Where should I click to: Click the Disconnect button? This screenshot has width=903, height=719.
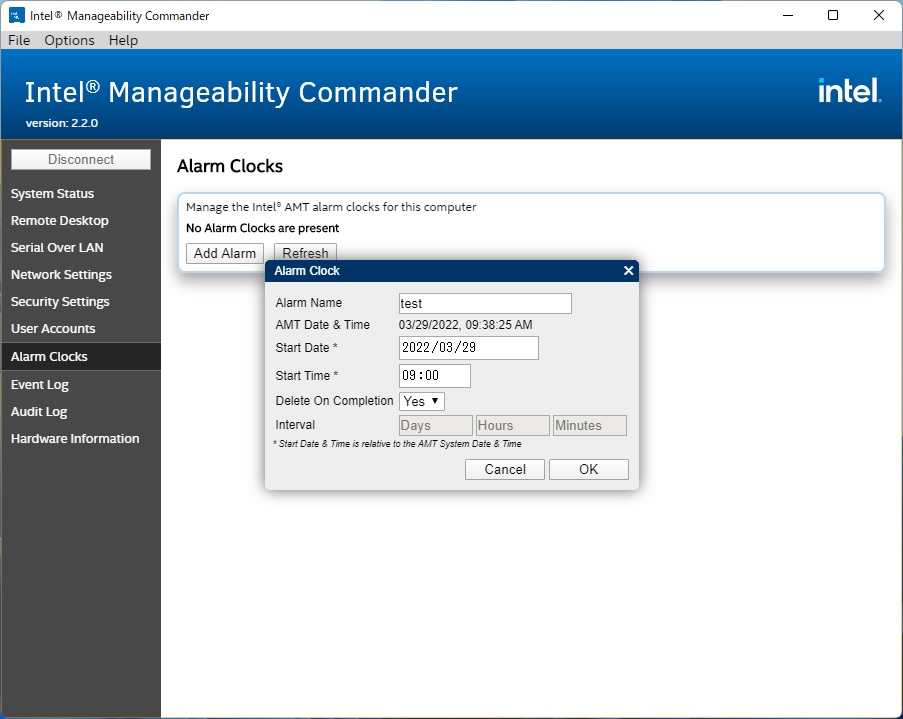[81, 160]
